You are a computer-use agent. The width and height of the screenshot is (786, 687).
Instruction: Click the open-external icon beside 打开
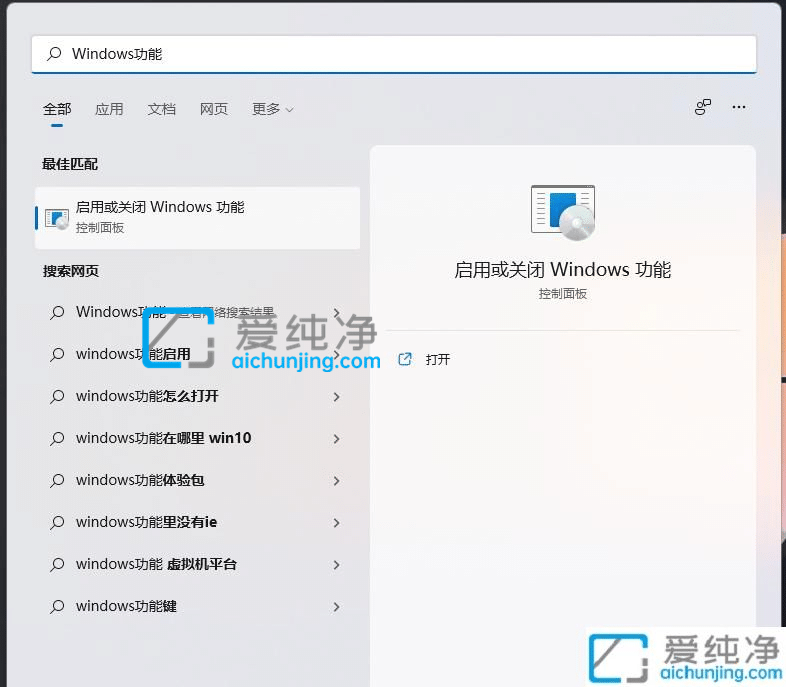(405, 359)
